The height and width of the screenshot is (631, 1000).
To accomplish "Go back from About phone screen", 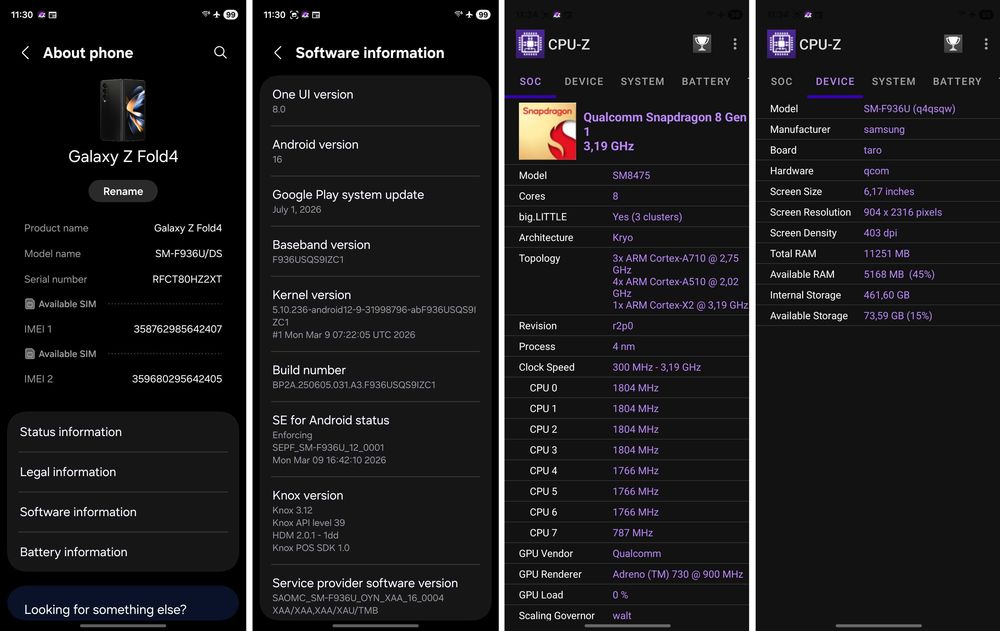I will click(26, 53).
